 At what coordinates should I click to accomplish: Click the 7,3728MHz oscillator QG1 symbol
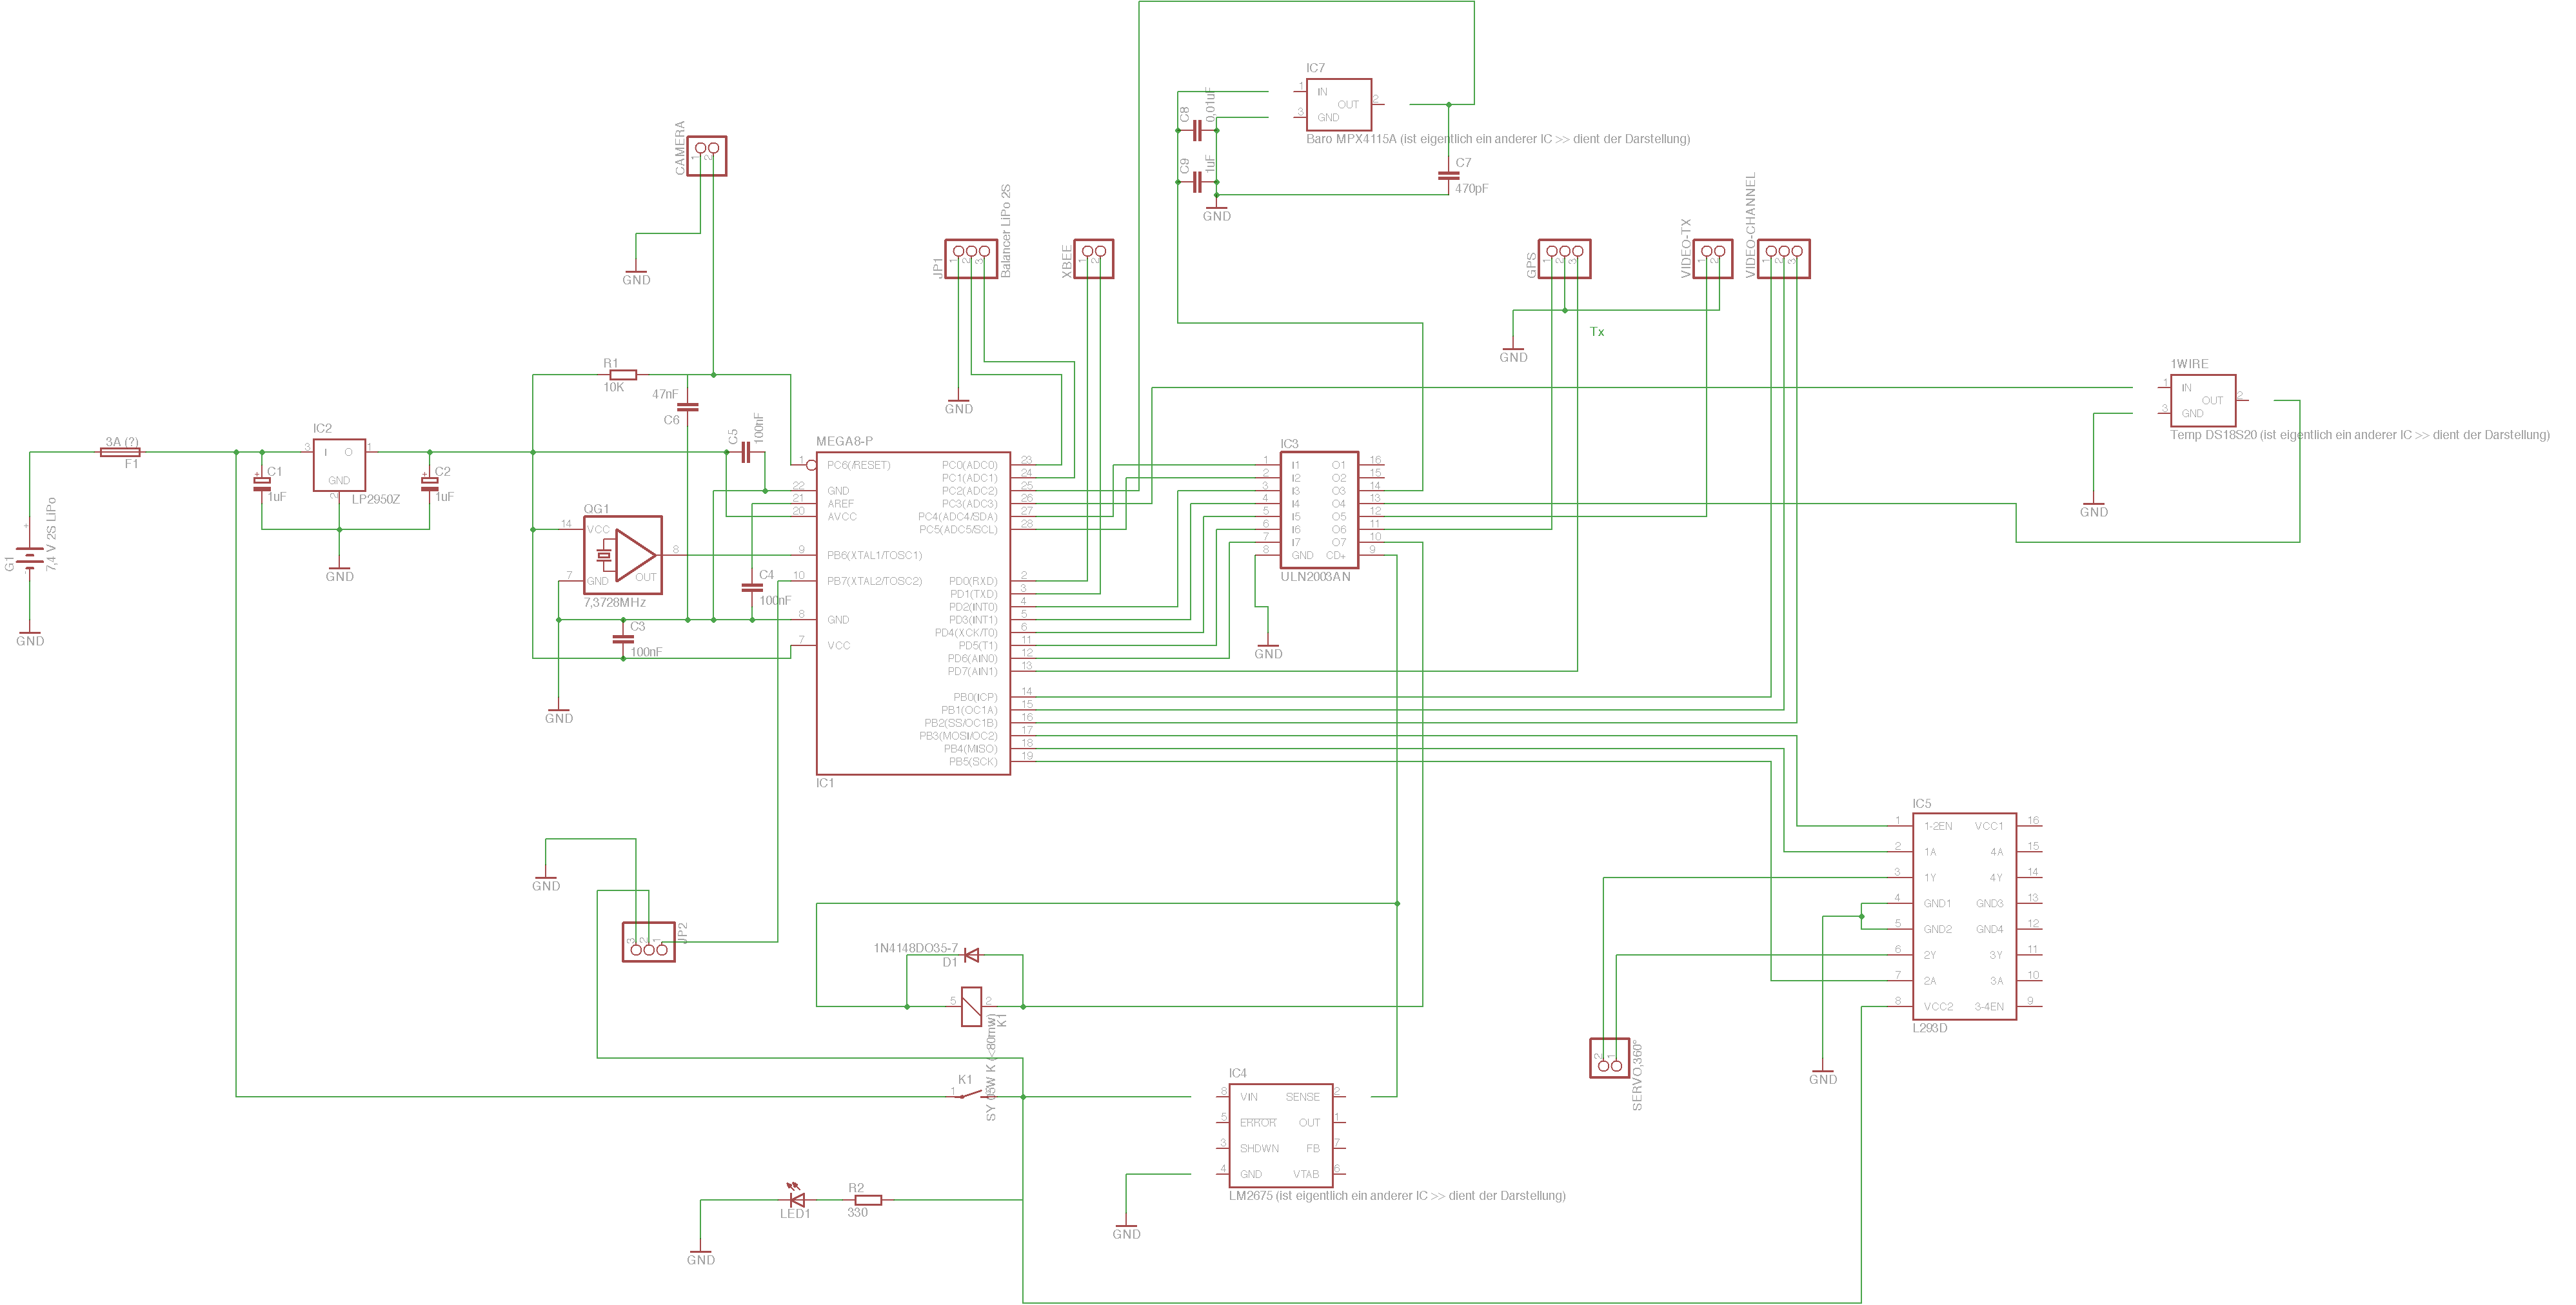622,555
